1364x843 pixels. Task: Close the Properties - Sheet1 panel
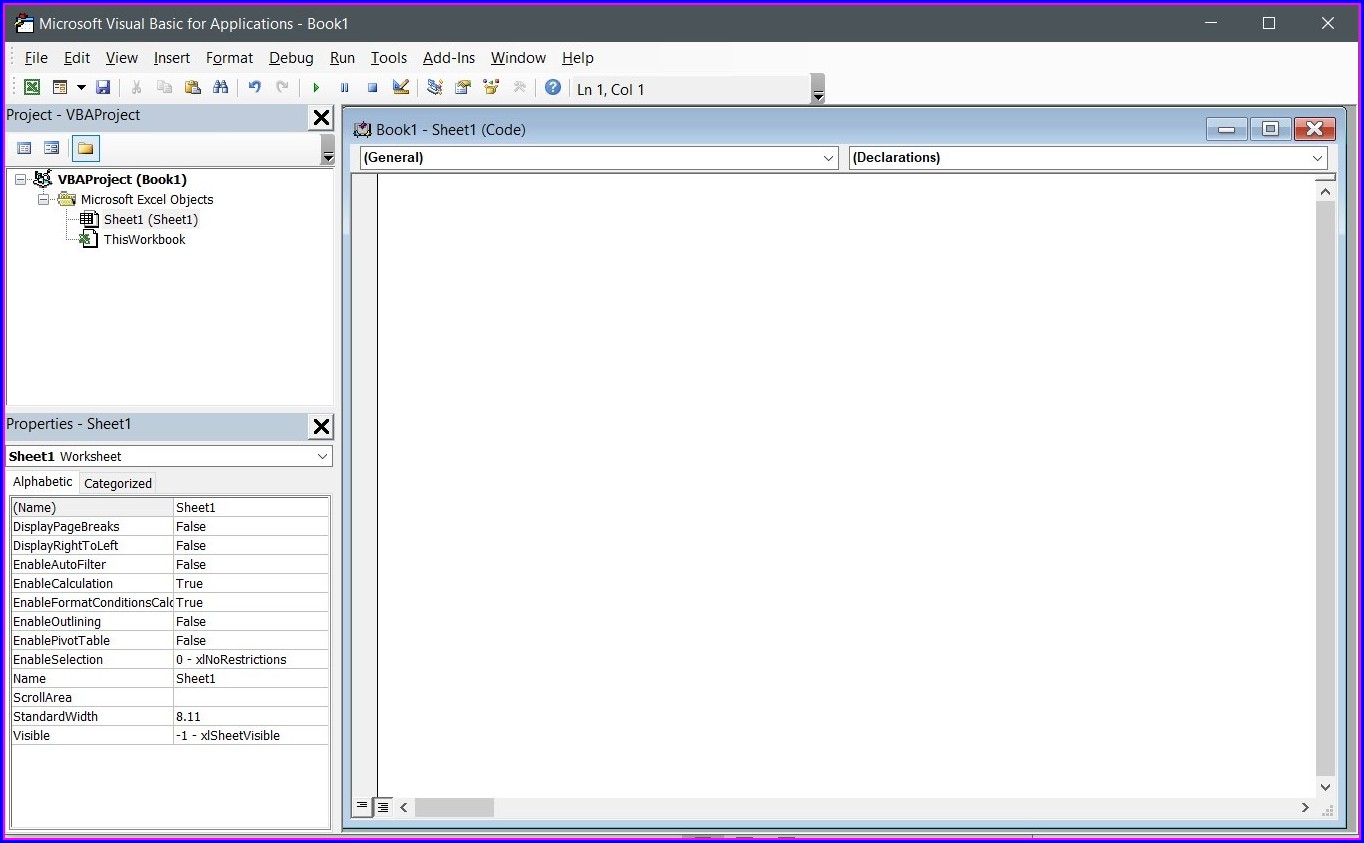tap(321, 427)
